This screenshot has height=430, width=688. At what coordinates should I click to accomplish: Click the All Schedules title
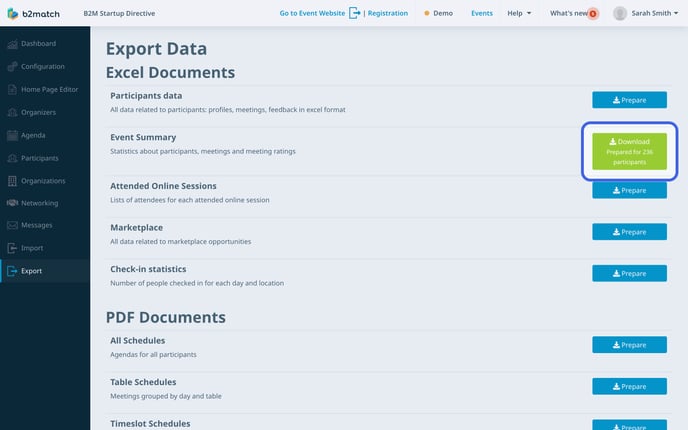pos(138,340)
